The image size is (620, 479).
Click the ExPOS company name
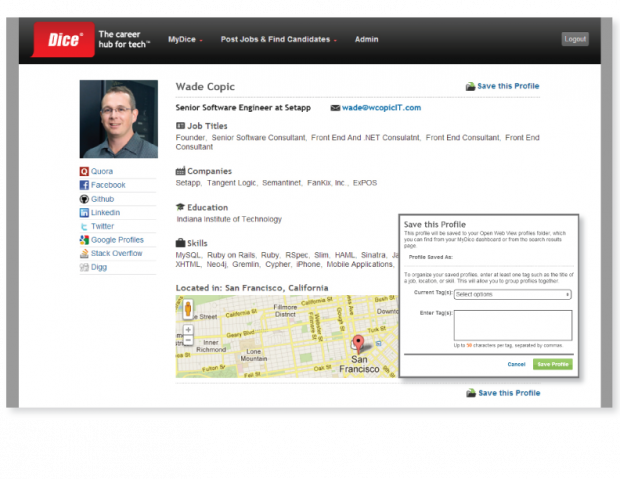365,183
